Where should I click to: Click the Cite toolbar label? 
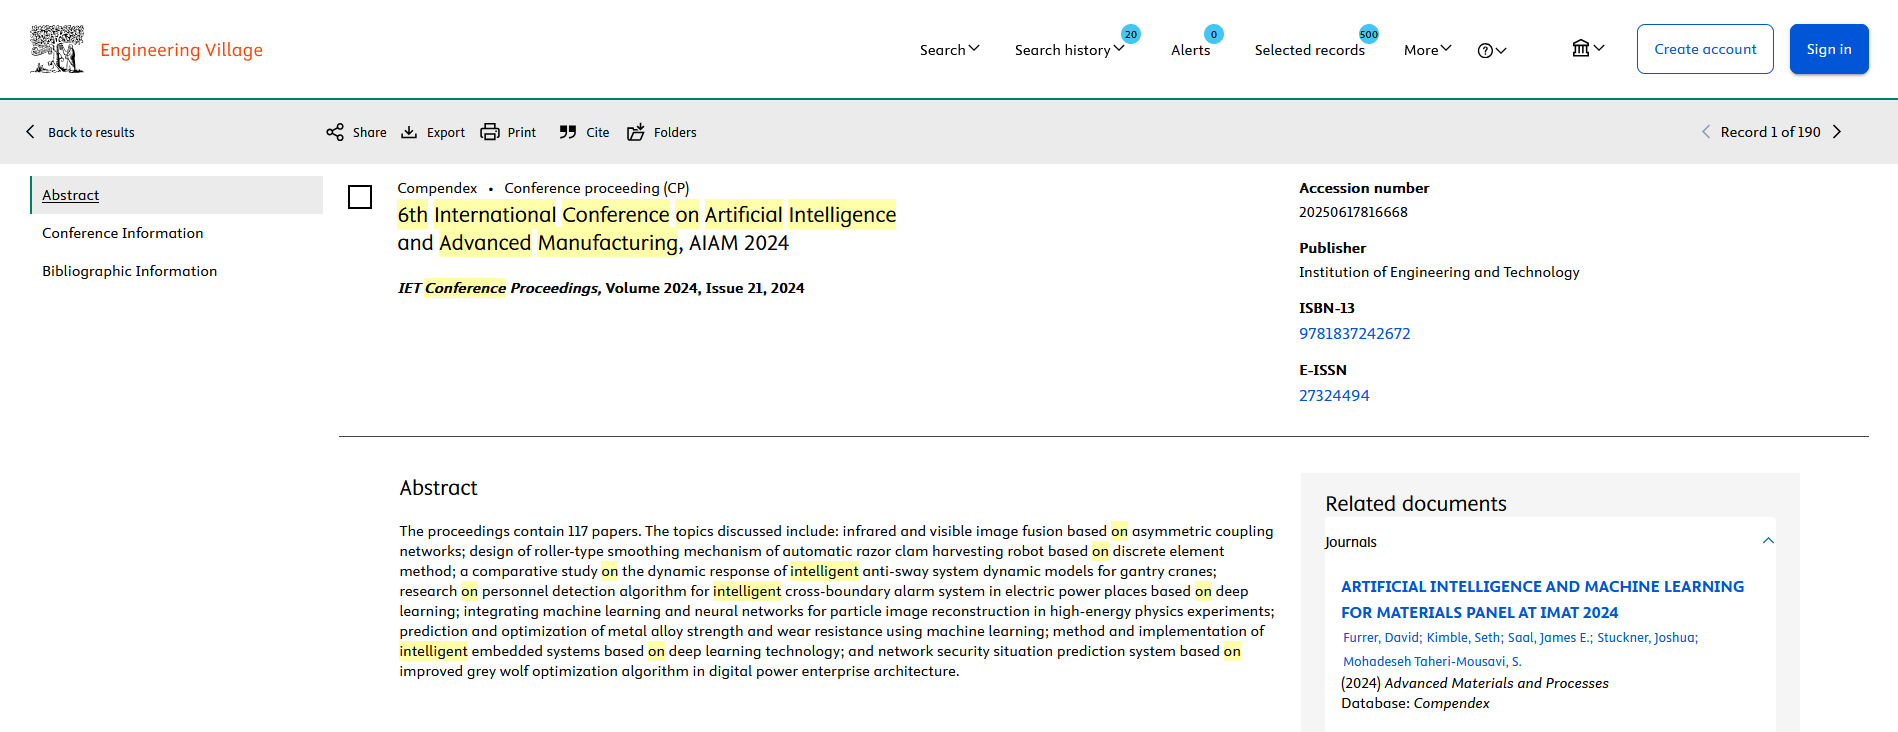click(597, 132)
